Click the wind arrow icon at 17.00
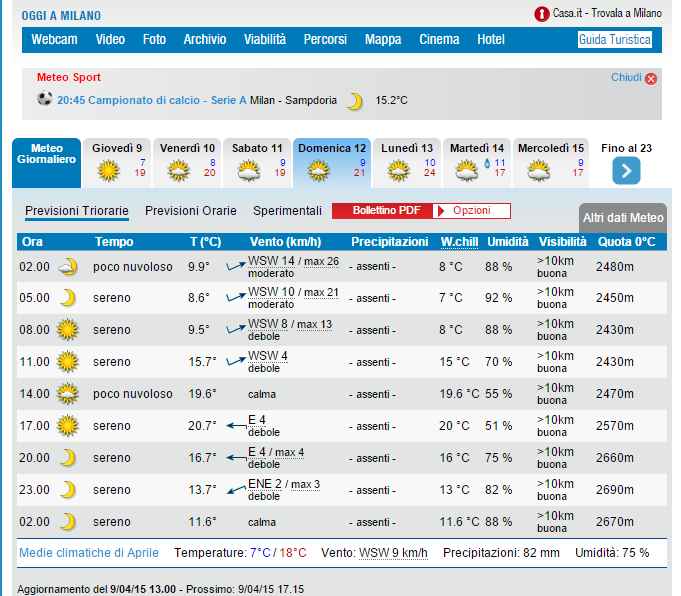This screenshot has height=596, width=681. pos(236,425)
